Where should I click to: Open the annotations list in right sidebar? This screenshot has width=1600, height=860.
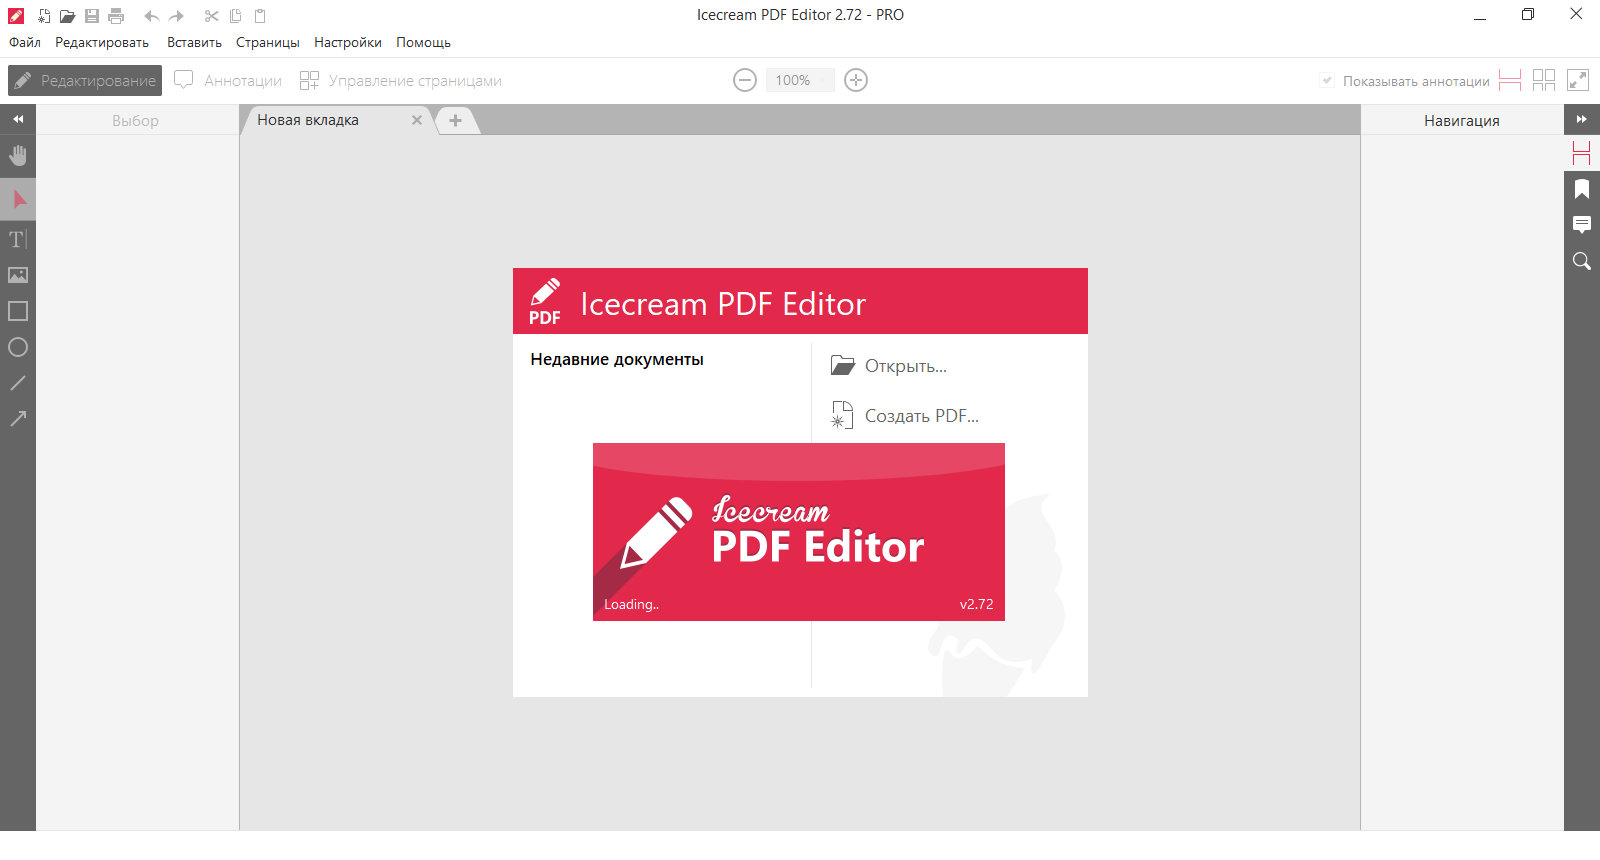click(1582, 225)
